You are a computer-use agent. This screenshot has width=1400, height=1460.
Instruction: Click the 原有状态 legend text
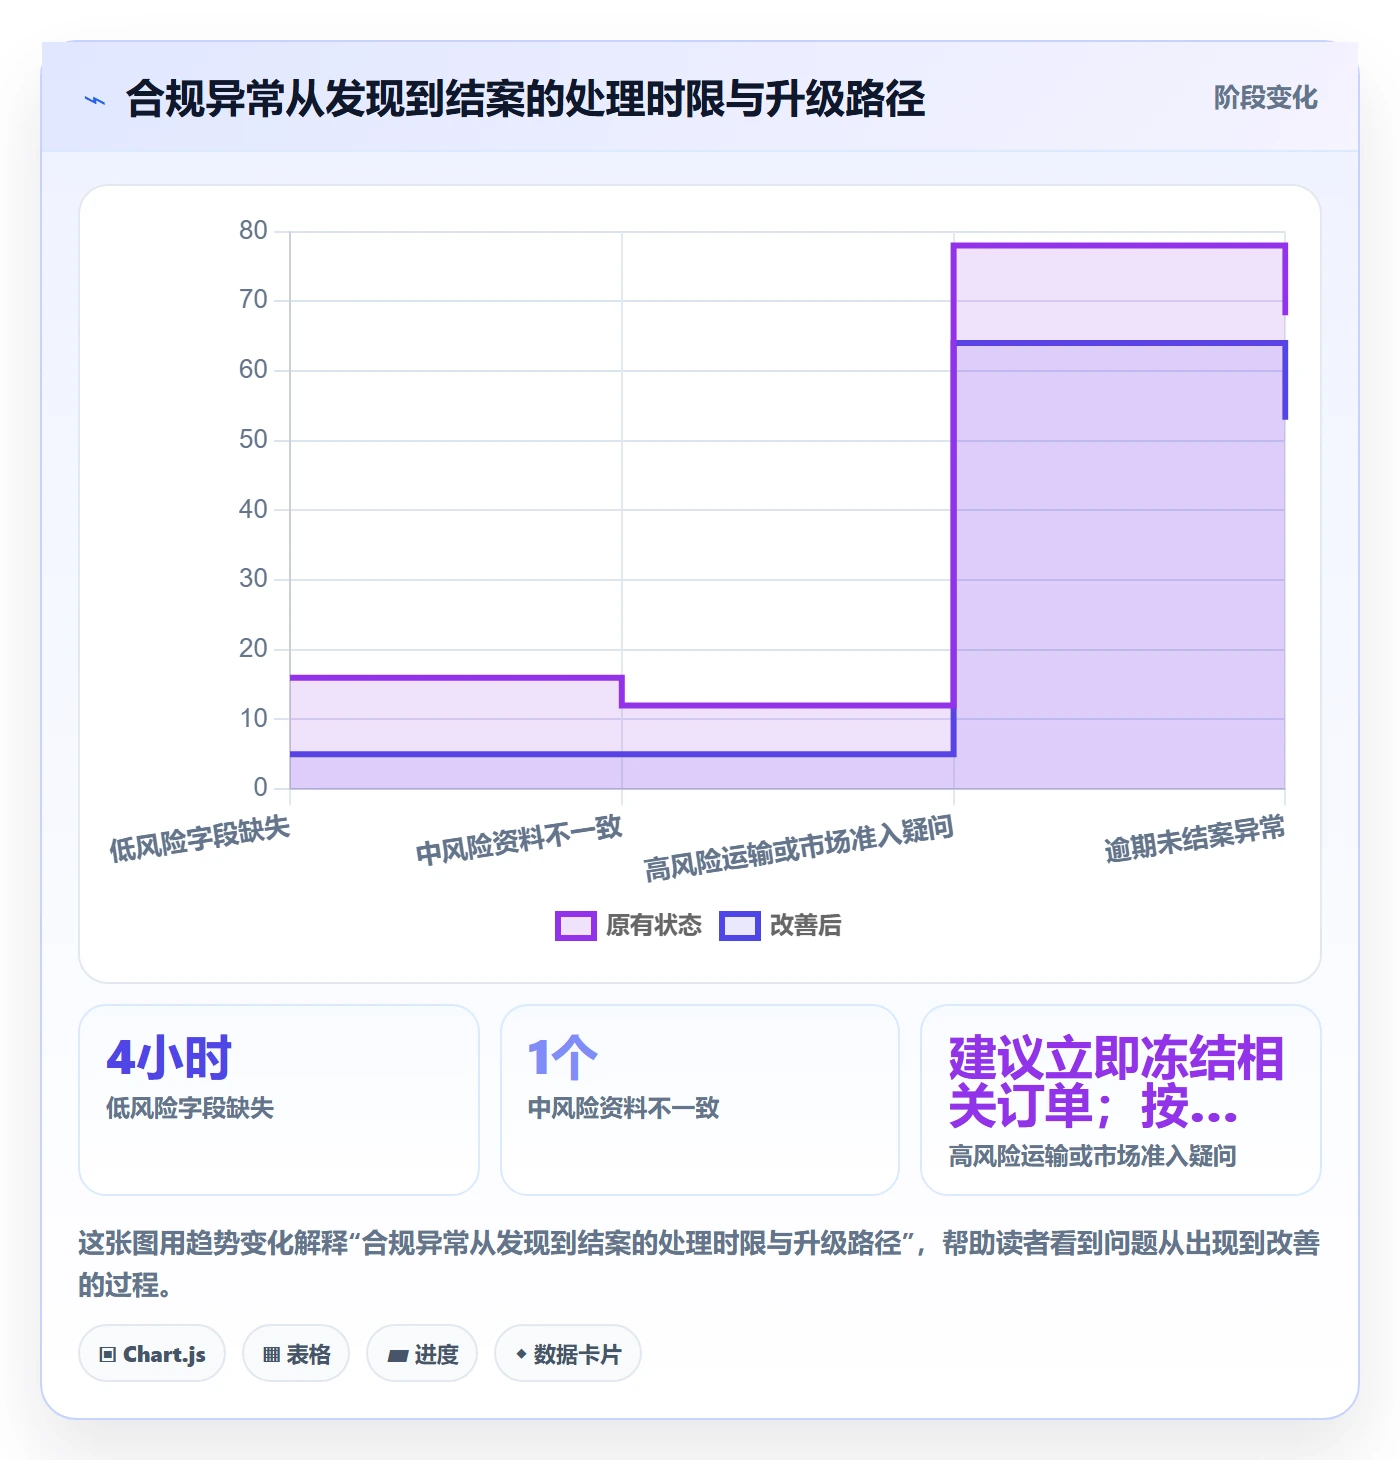(654, 926)
